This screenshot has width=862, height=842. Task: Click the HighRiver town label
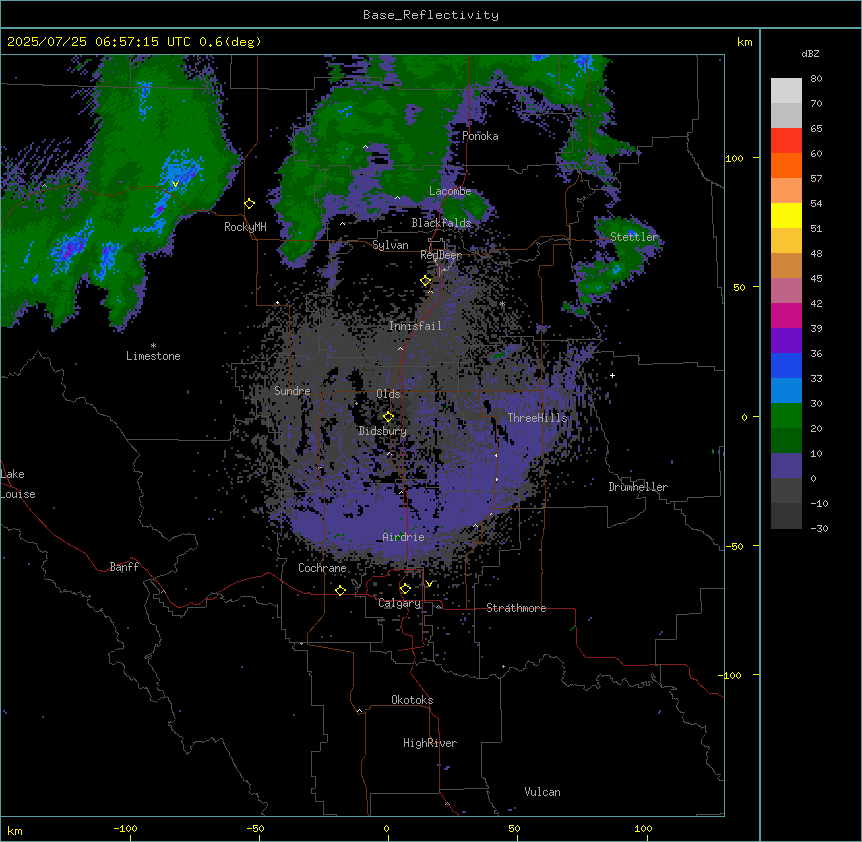pos(430,743)
